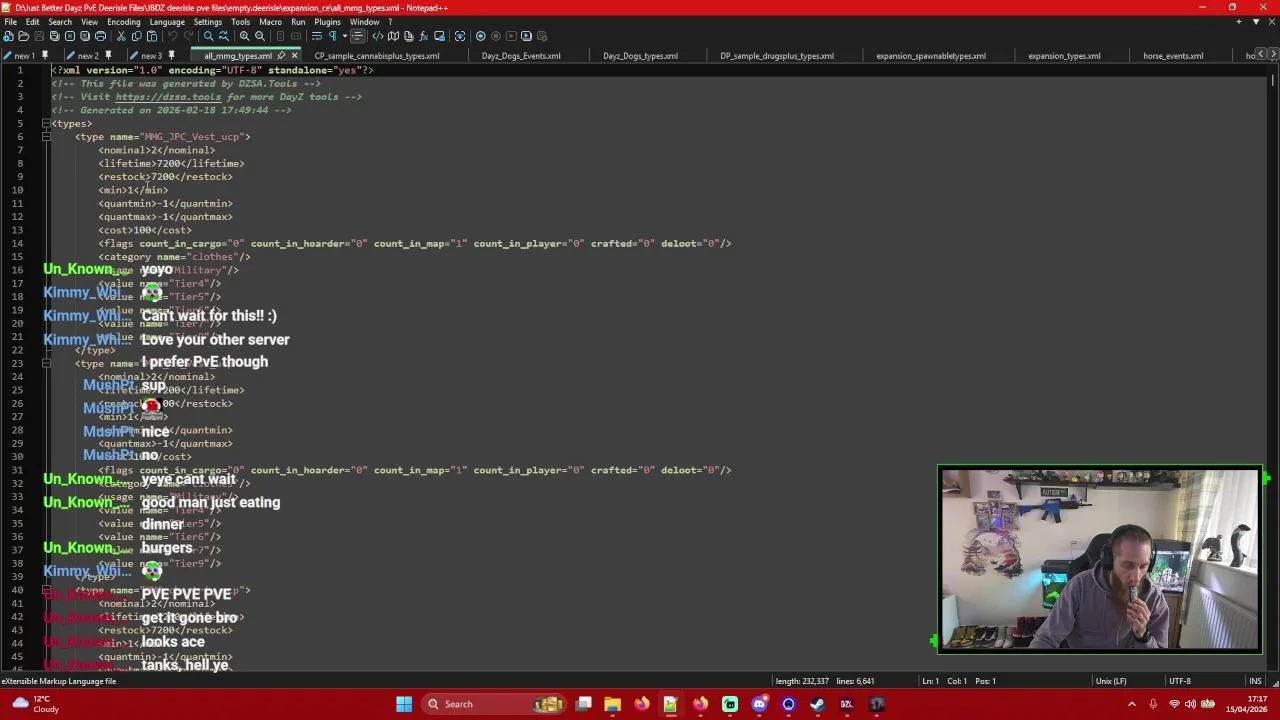Open the Folder as Workspace icon
Viewport: 1280px width, 720px height.
tap(440, 36)
